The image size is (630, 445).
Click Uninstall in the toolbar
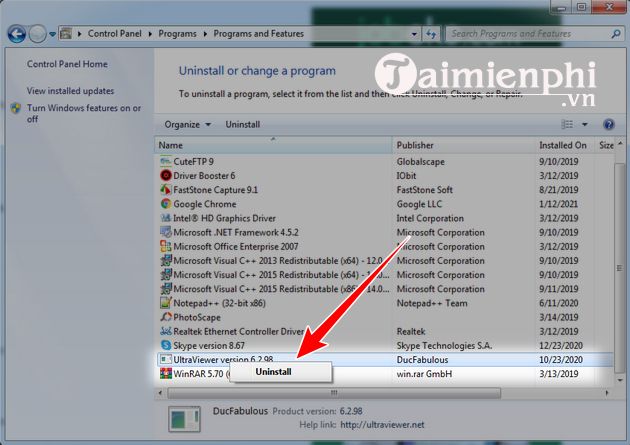[x=243, y=125]
